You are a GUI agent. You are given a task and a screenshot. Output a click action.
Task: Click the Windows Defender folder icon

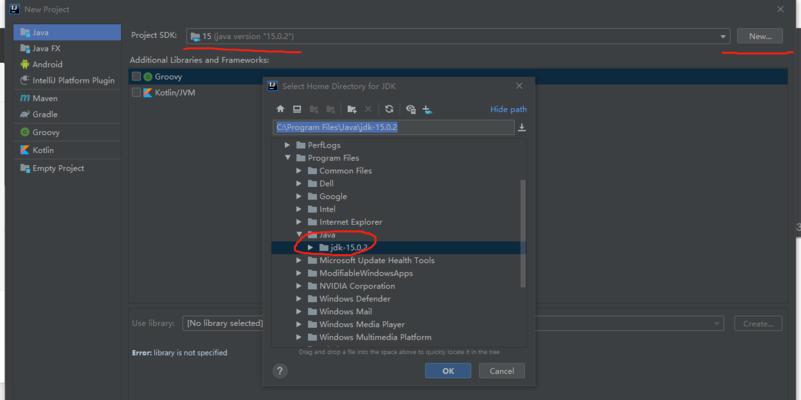(x=313, y=299)
